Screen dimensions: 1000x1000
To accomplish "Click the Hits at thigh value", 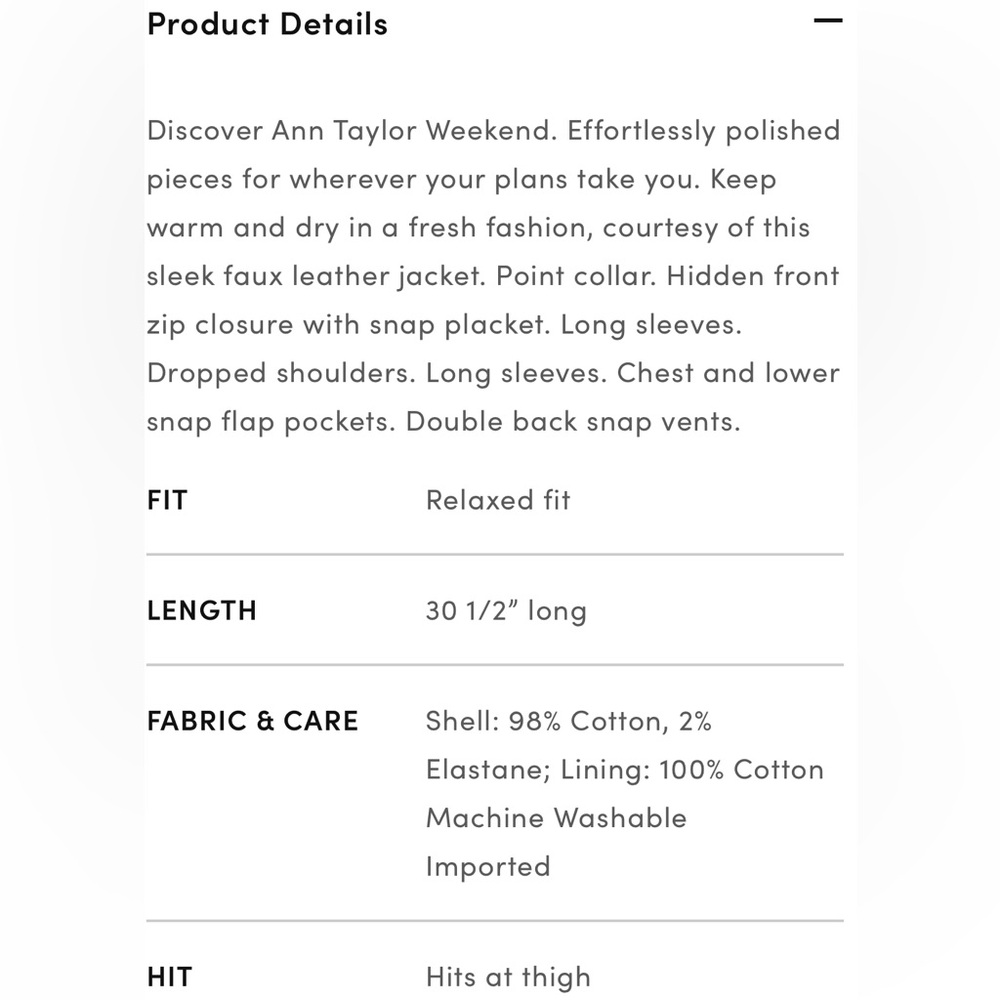I will point(508,977).
